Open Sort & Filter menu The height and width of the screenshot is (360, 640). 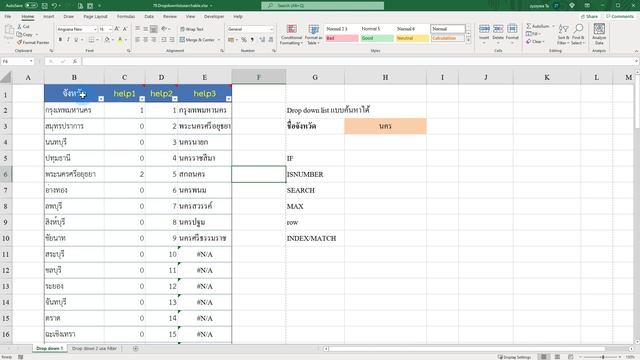pyautogui.click(x=563, y=34)
